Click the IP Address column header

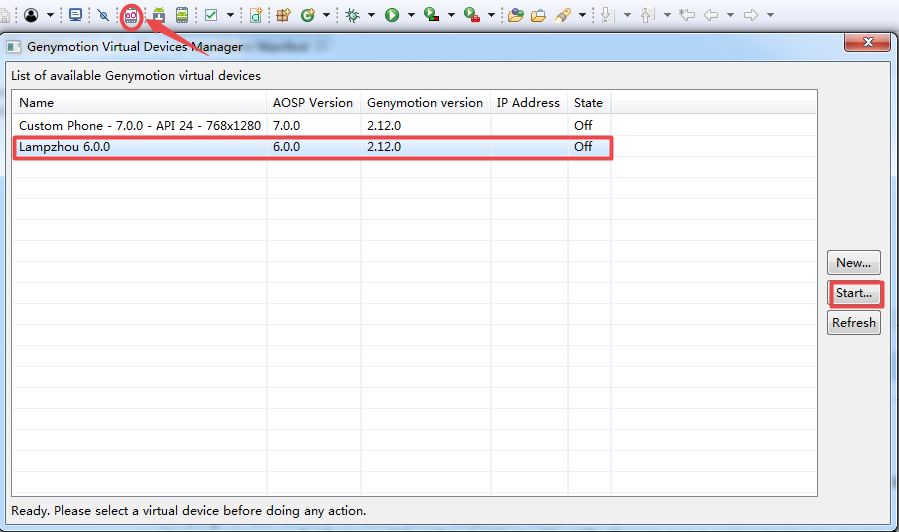[529, 103]
